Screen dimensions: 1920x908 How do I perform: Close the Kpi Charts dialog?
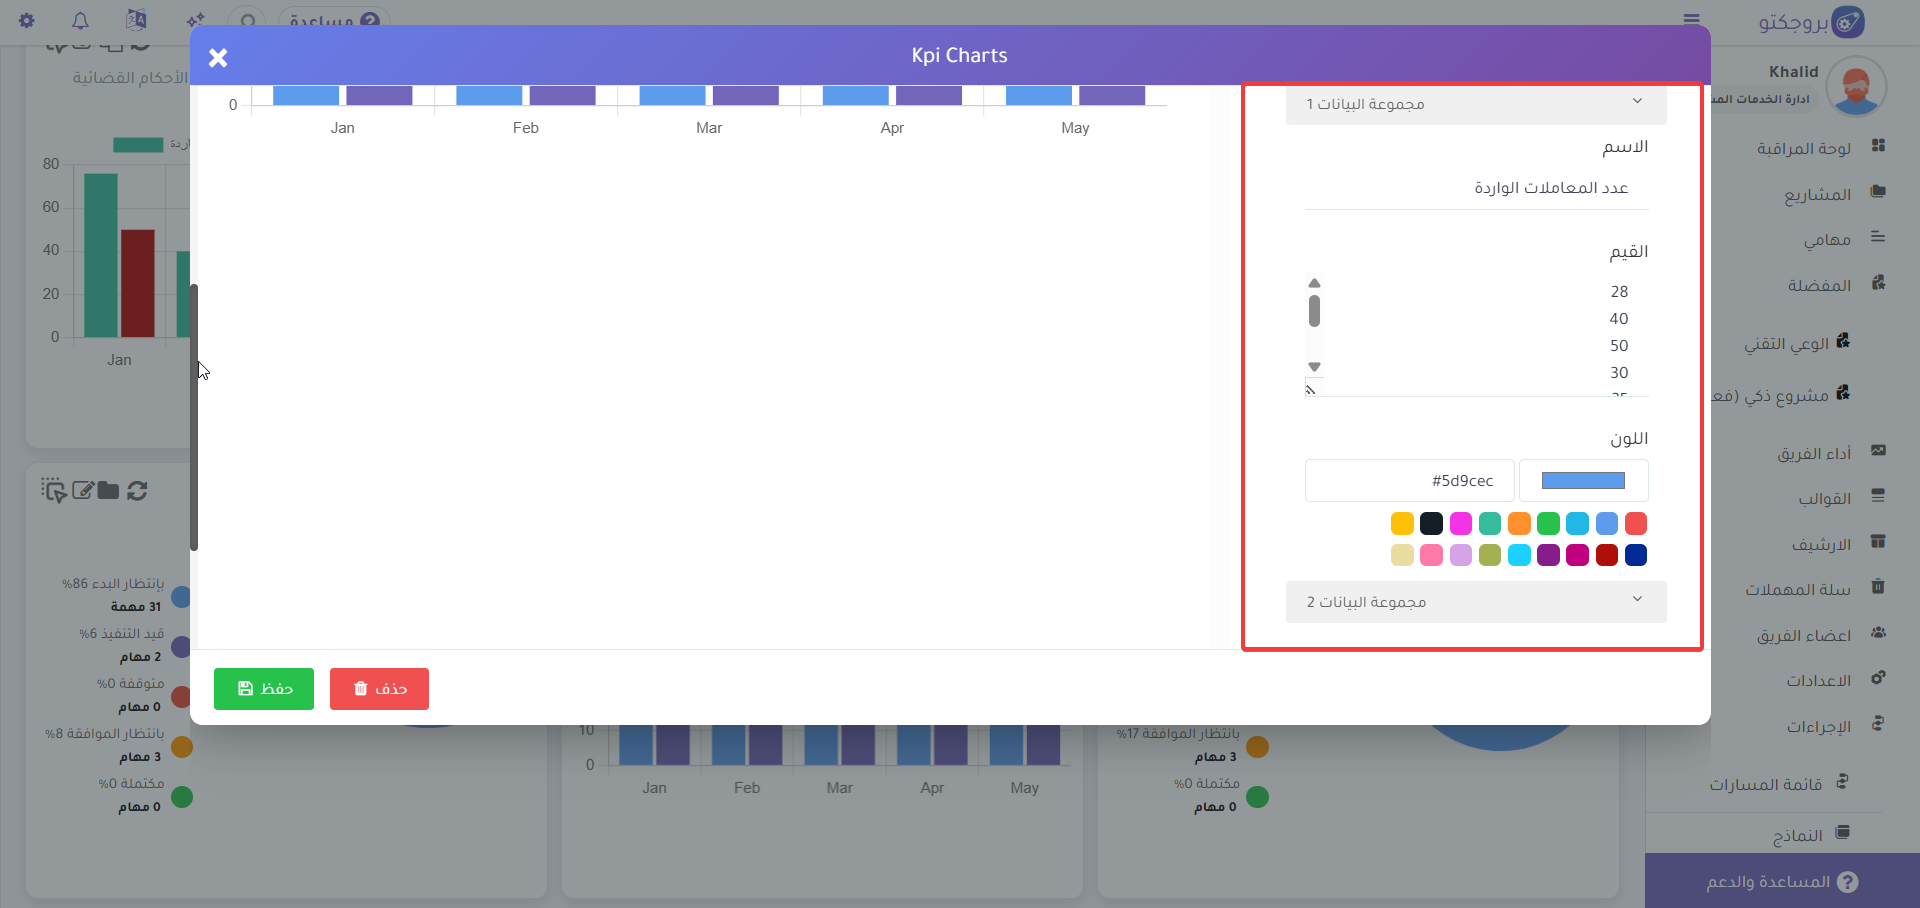pyautogui.click(x=218, y=58)
